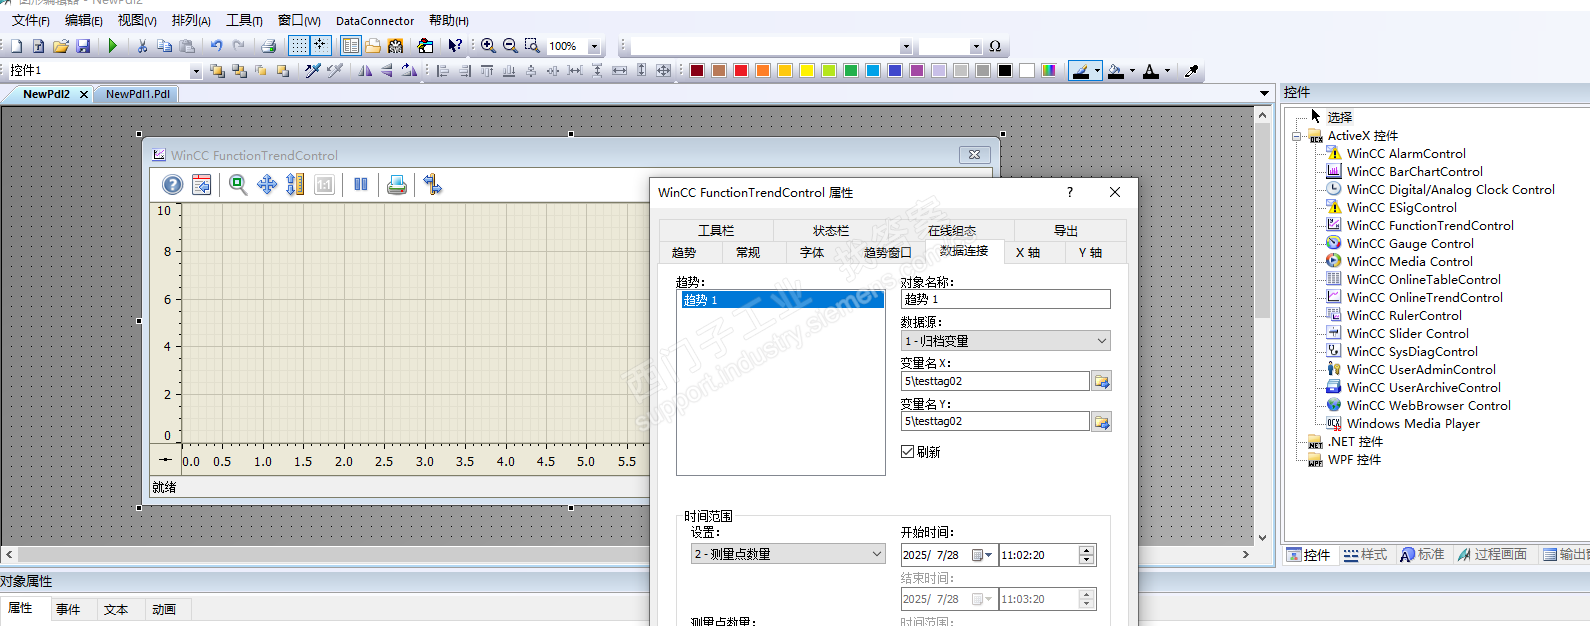Screen dimensions: 1590x626
Task: Switch to 过程画面 panel tab
Action: (x=1493, y=554)
